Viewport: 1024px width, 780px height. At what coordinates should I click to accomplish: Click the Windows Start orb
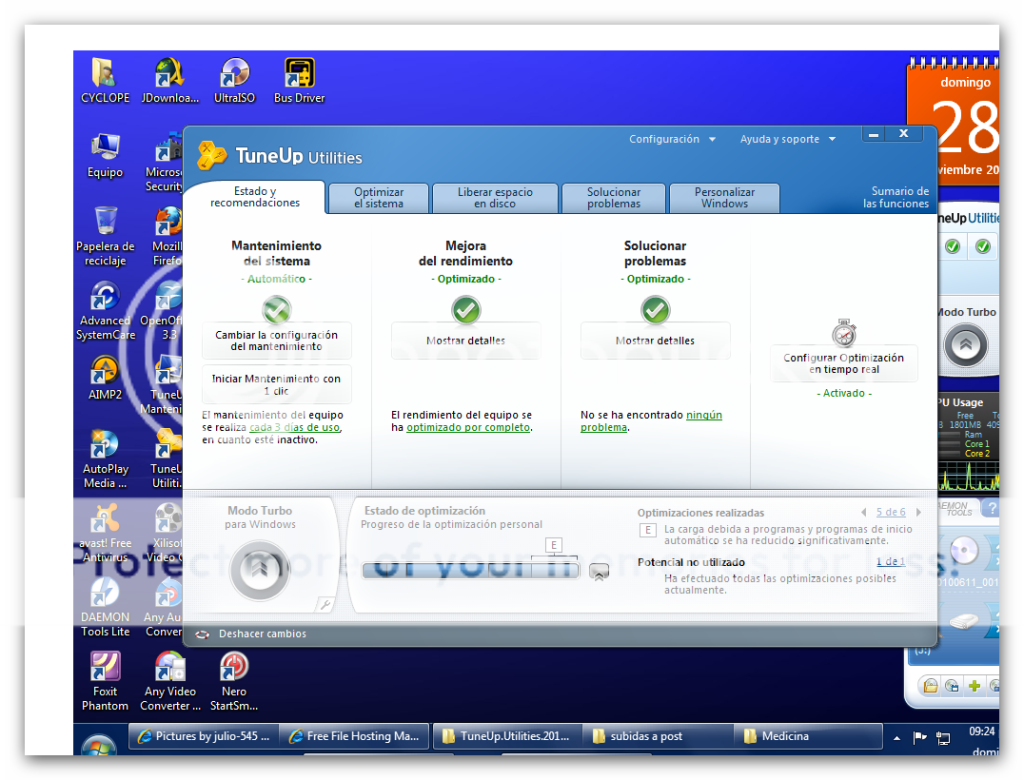(99, 745)
